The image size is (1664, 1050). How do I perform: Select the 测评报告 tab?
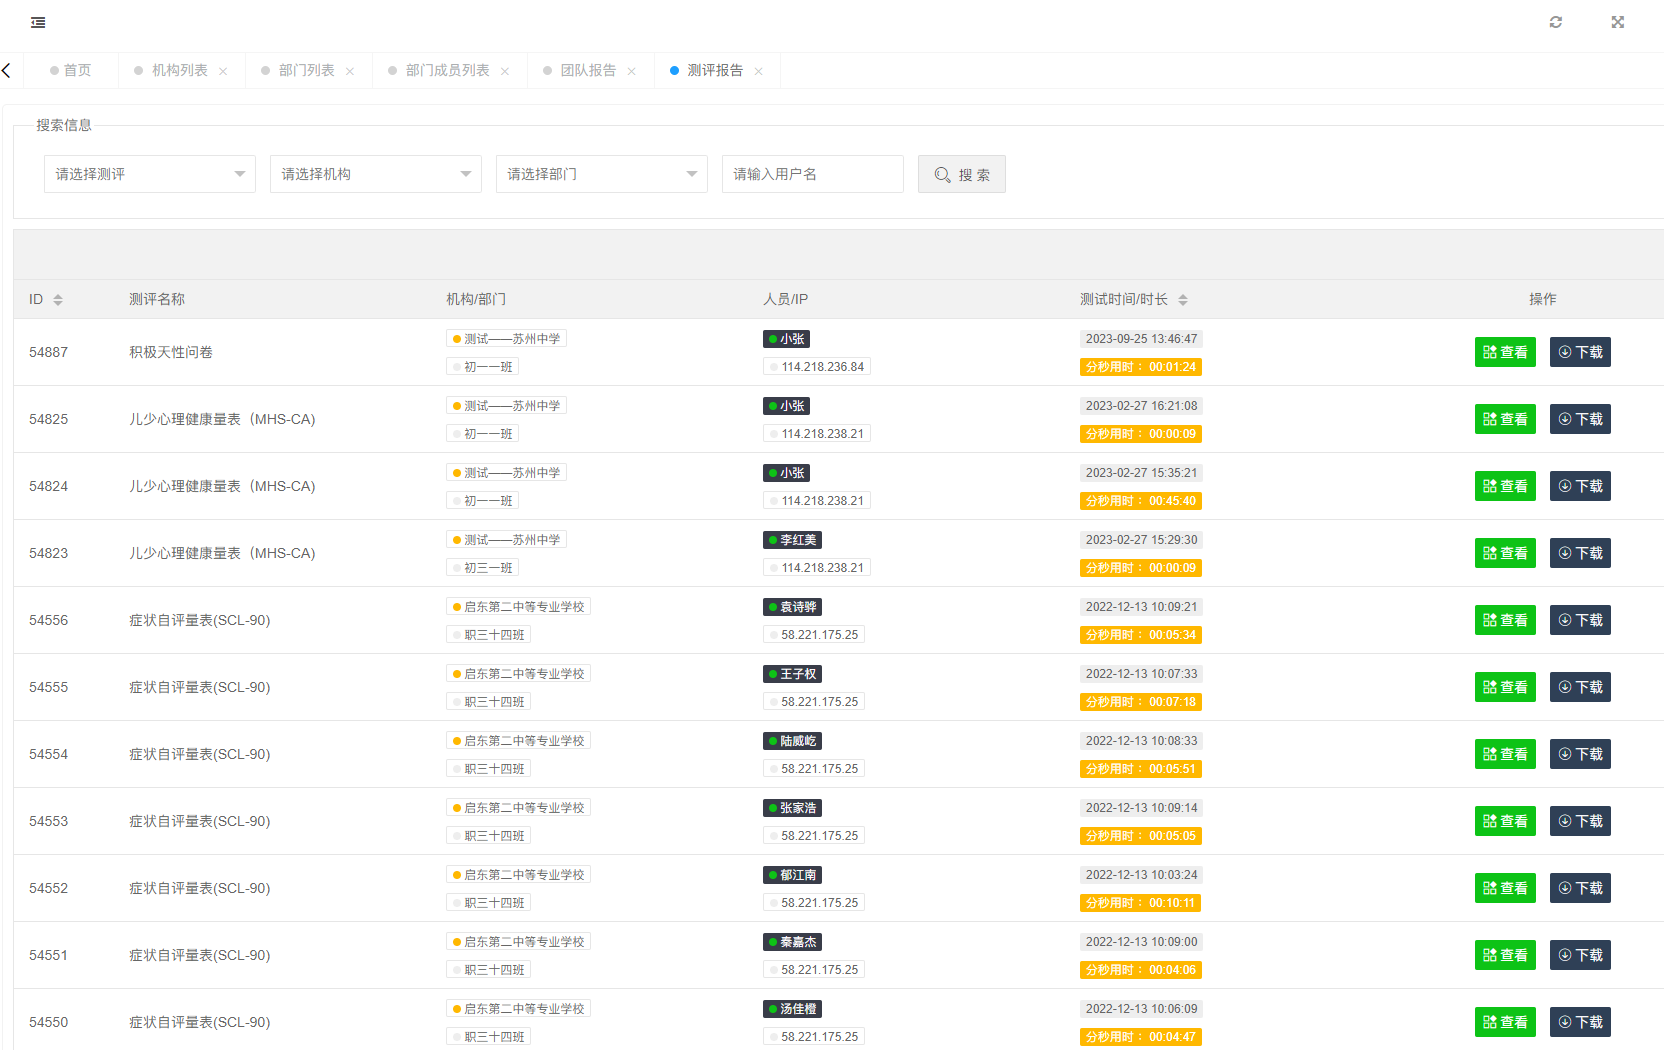point(715,70)
